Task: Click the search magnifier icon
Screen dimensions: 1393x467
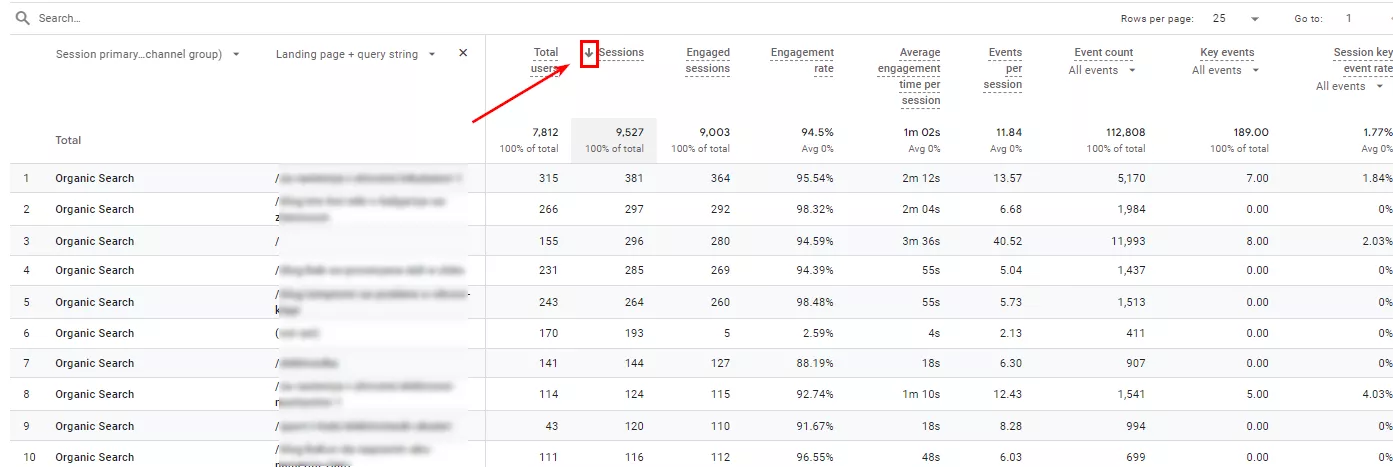Action: coord(22,18)
